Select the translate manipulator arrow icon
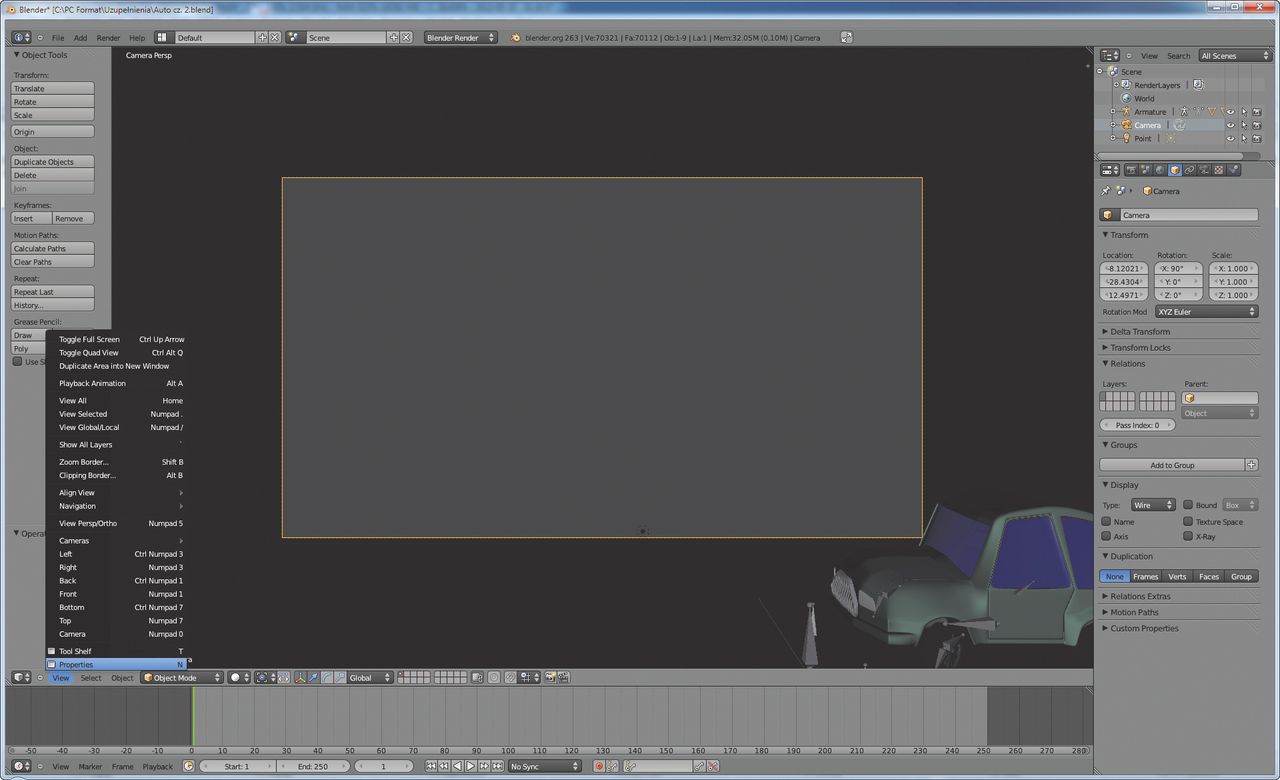The height and width of the screenshot is (780, 1280). pos(313,678)
